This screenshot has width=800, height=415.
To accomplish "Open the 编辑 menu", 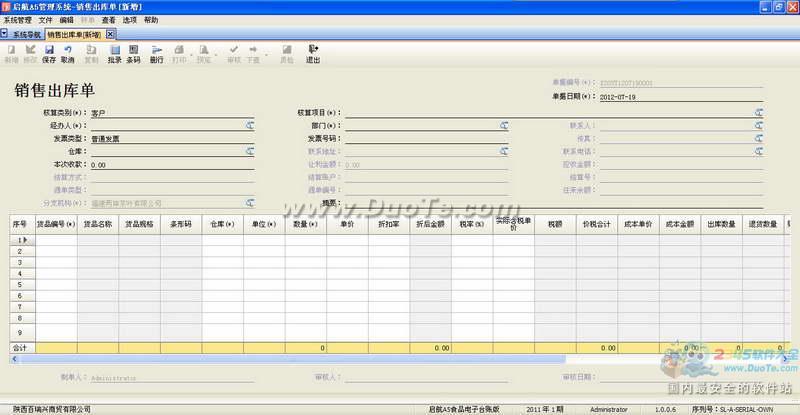I will 66,20.
